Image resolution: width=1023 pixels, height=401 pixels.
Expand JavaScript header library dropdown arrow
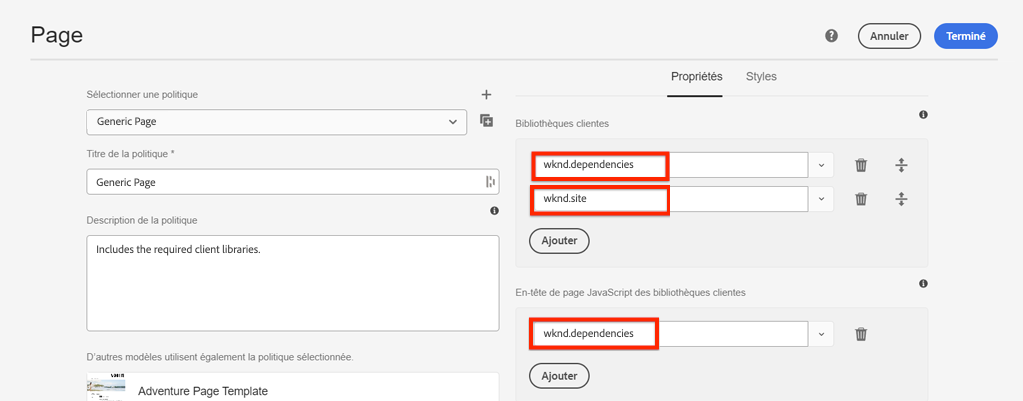821,334
